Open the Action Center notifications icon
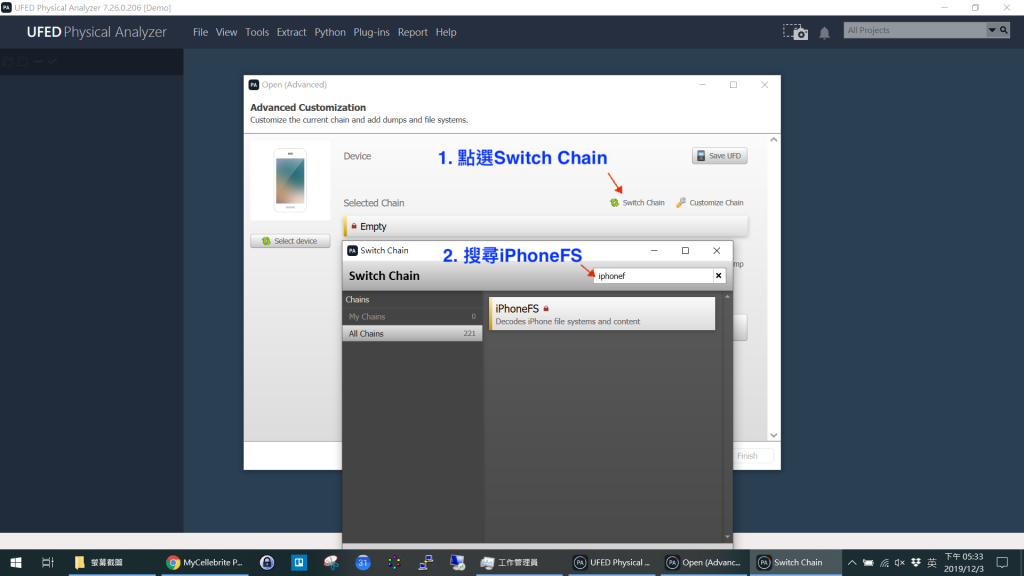The width and height of the screenshot is (1024, 576). 1002,562
